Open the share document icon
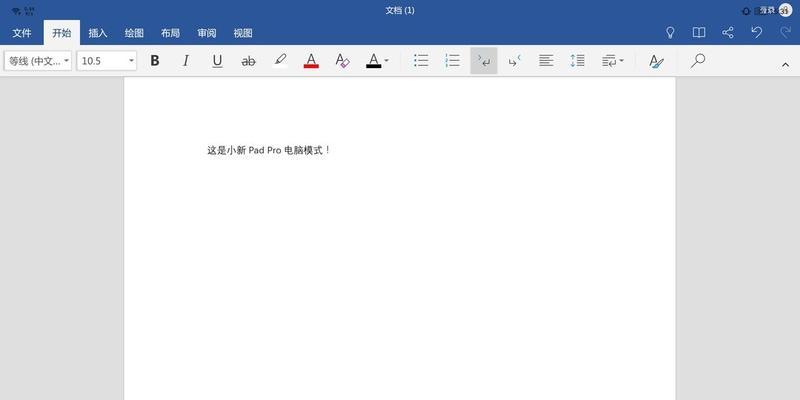 coord(728,33)
